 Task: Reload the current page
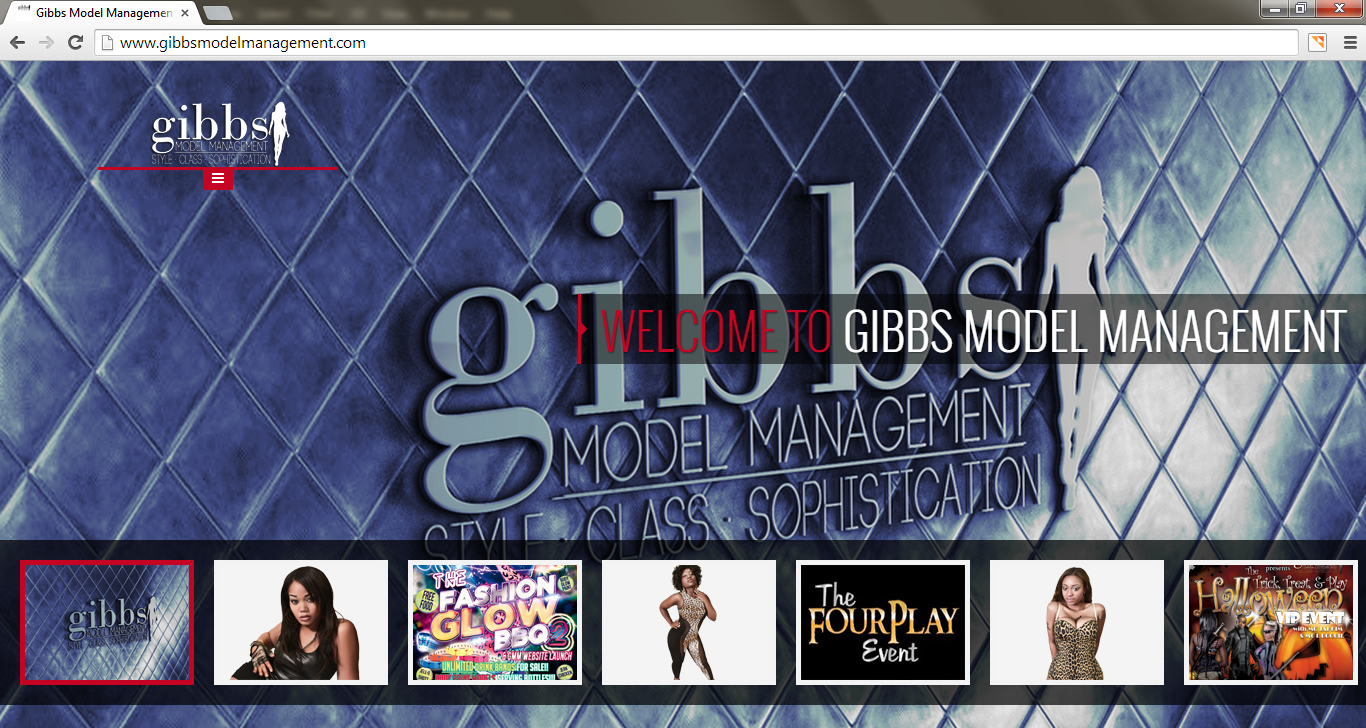click(75, 42)
